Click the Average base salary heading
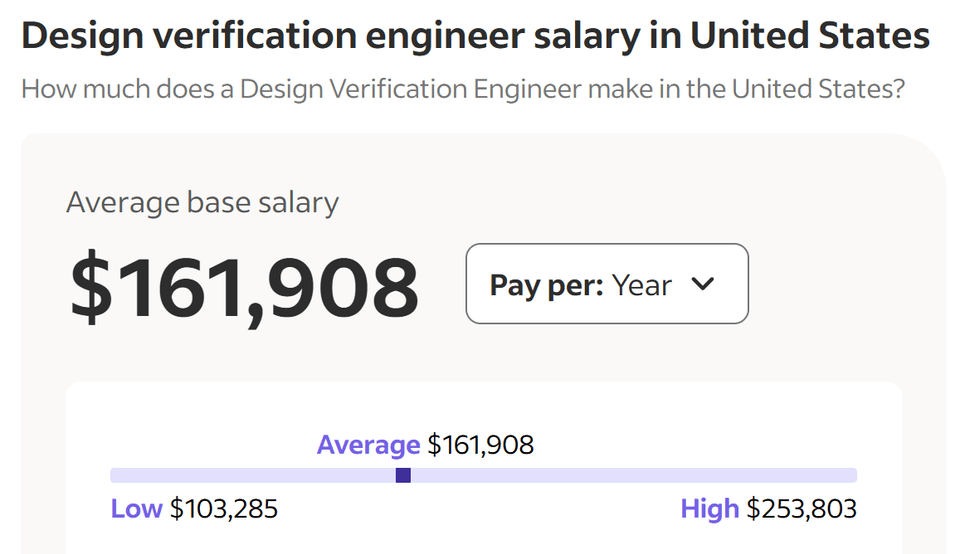Viewport: 960px width, 554px height. 202,203
